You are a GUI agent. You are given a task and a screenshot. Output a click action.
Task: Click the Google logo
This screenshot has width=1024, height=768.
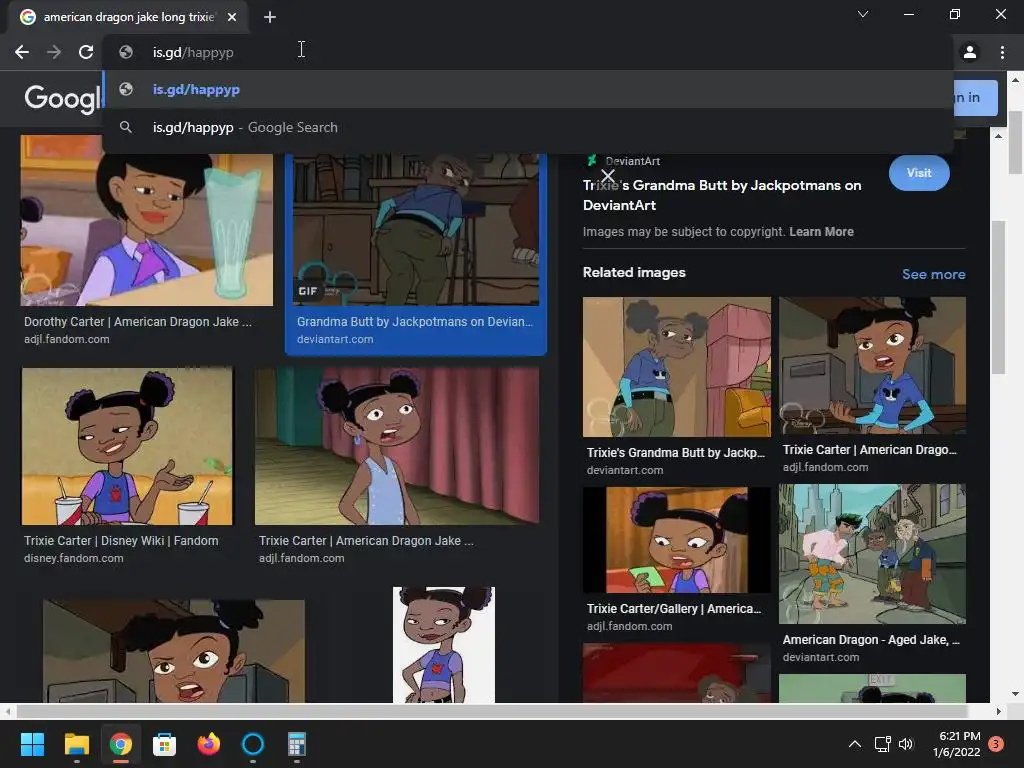click(x=63, y=99)
